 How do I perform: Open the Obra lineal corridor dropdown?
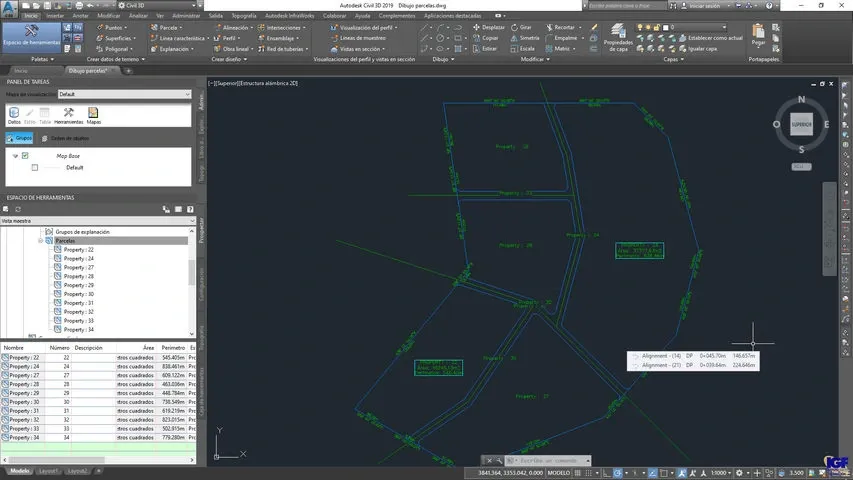(x=233, y=49)
